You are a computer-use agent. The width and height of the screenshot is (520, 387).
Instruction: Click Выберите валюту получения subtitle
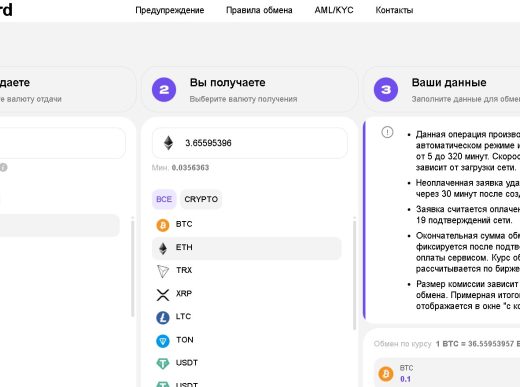[243, 99]
